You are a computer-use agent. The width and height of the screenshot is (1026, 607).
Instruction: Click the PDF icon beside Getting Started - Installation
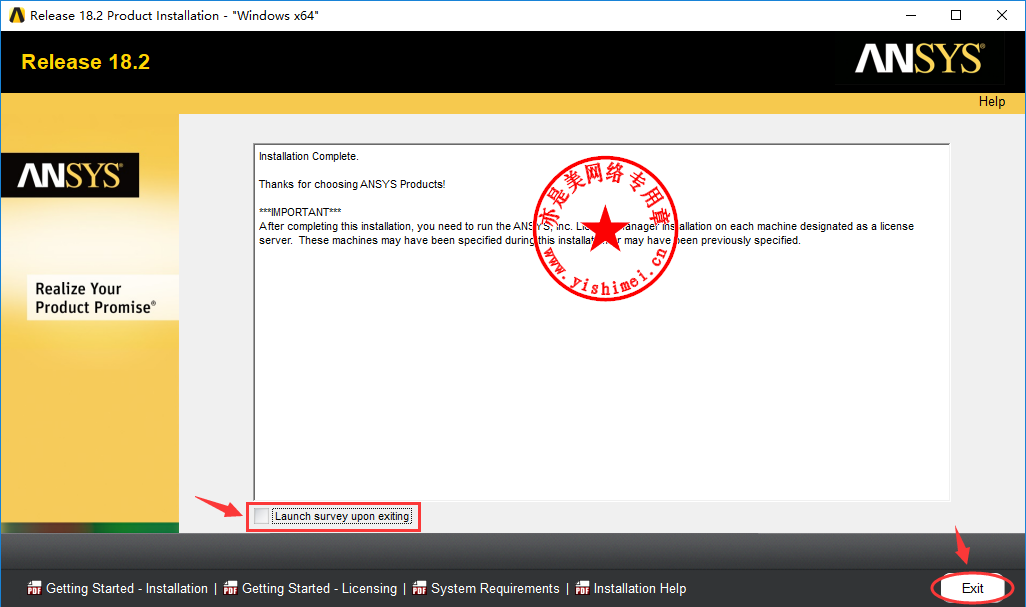34,588
